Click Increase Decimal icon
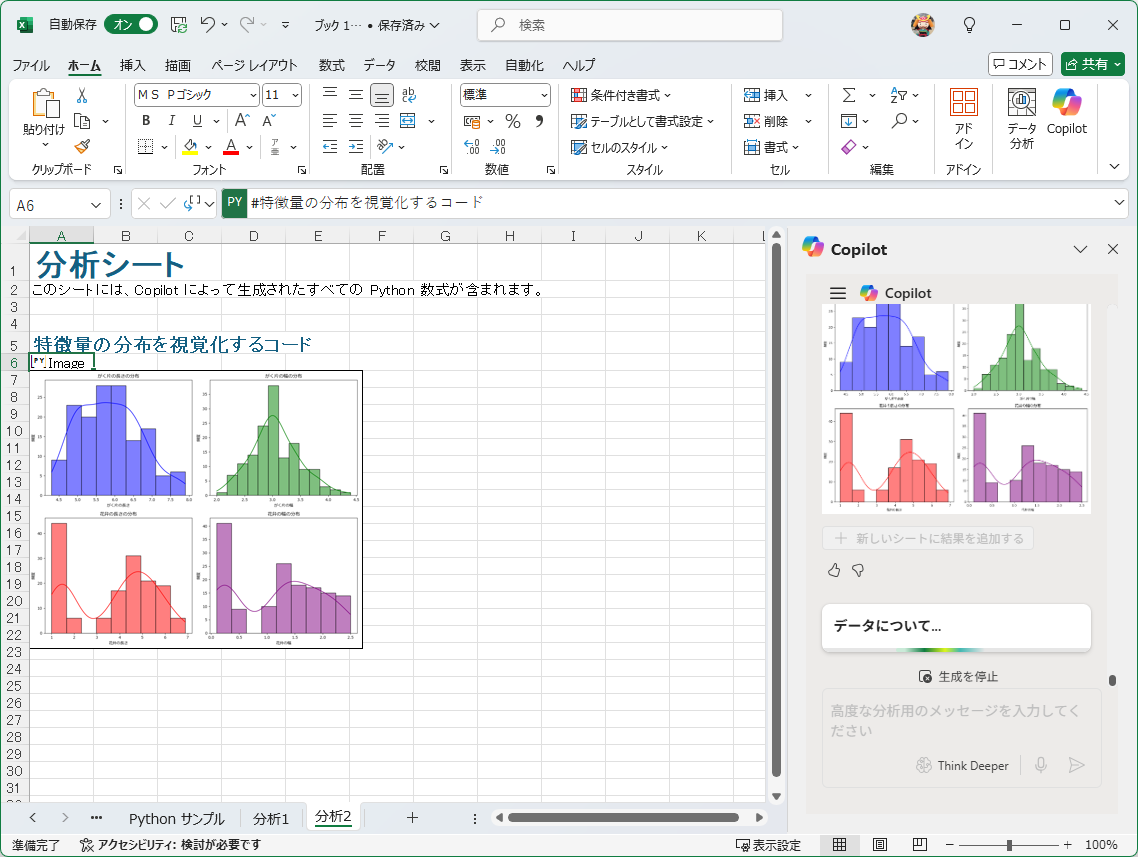 coord(472,147)
